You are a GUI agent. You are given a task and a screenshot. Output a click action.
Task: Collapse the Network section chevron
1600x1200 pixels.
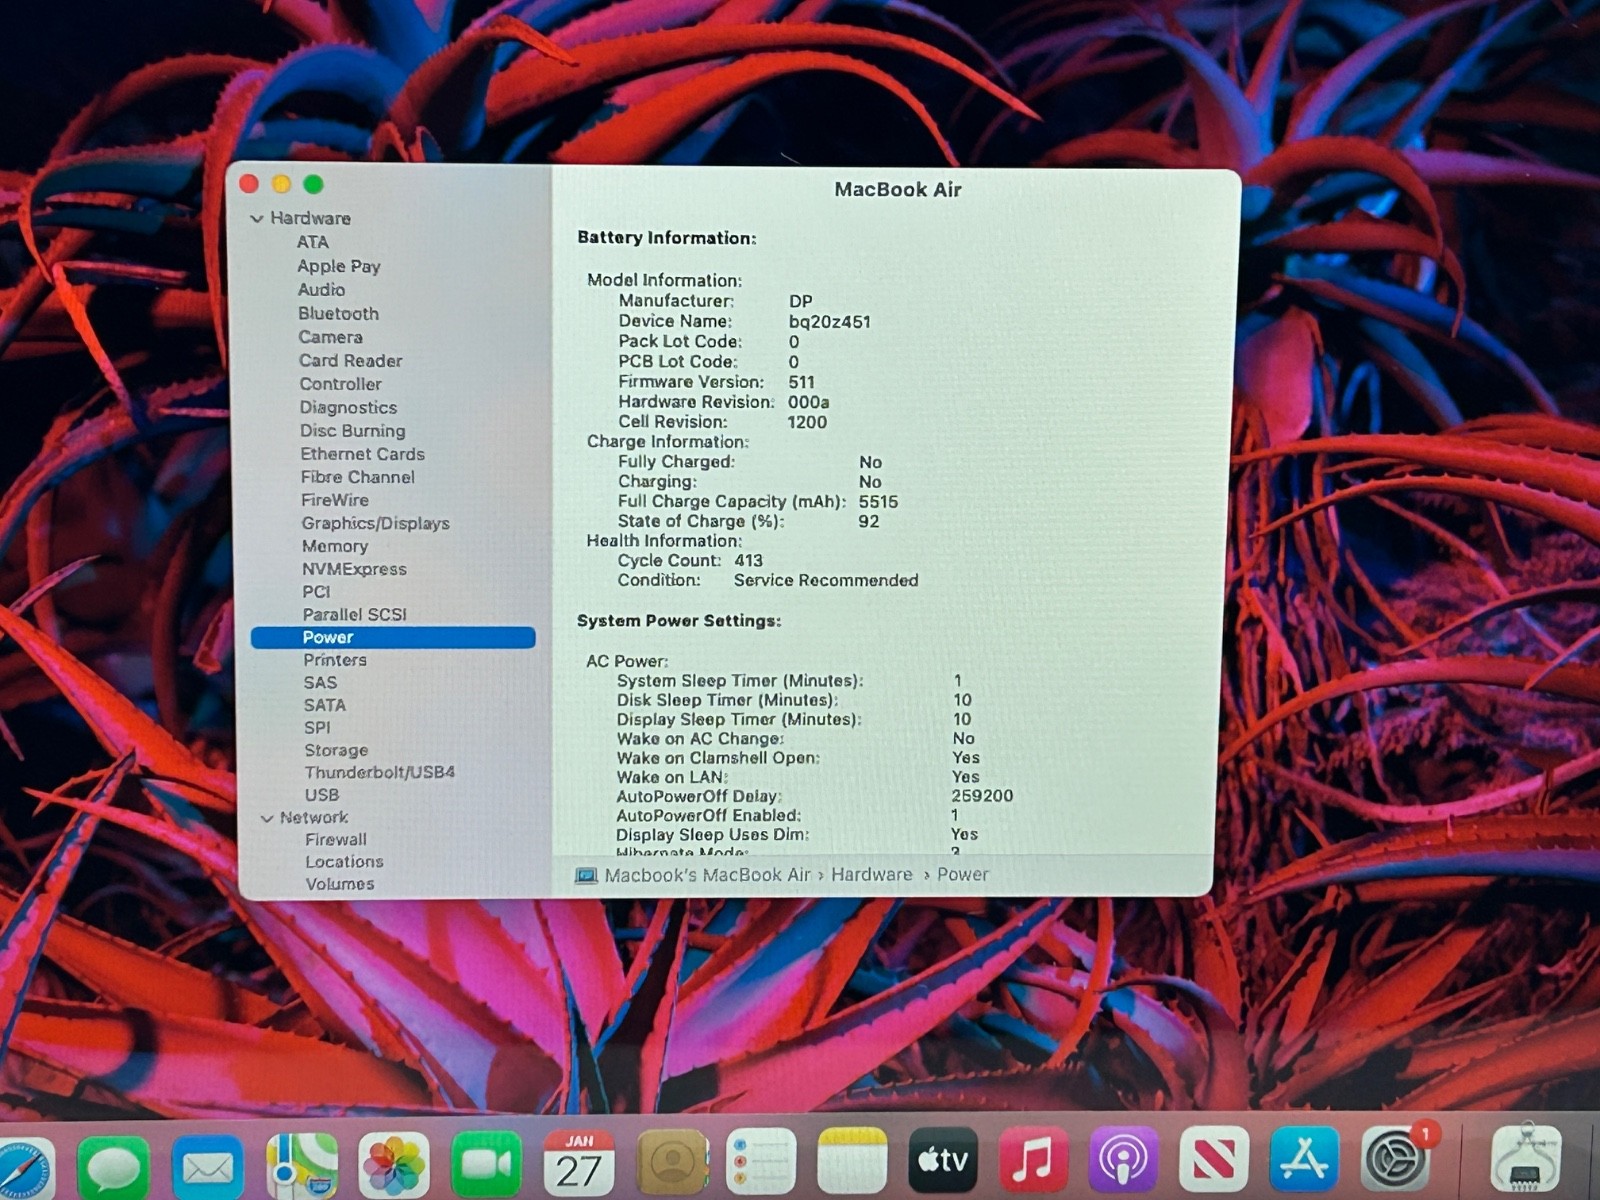(267, 818)
